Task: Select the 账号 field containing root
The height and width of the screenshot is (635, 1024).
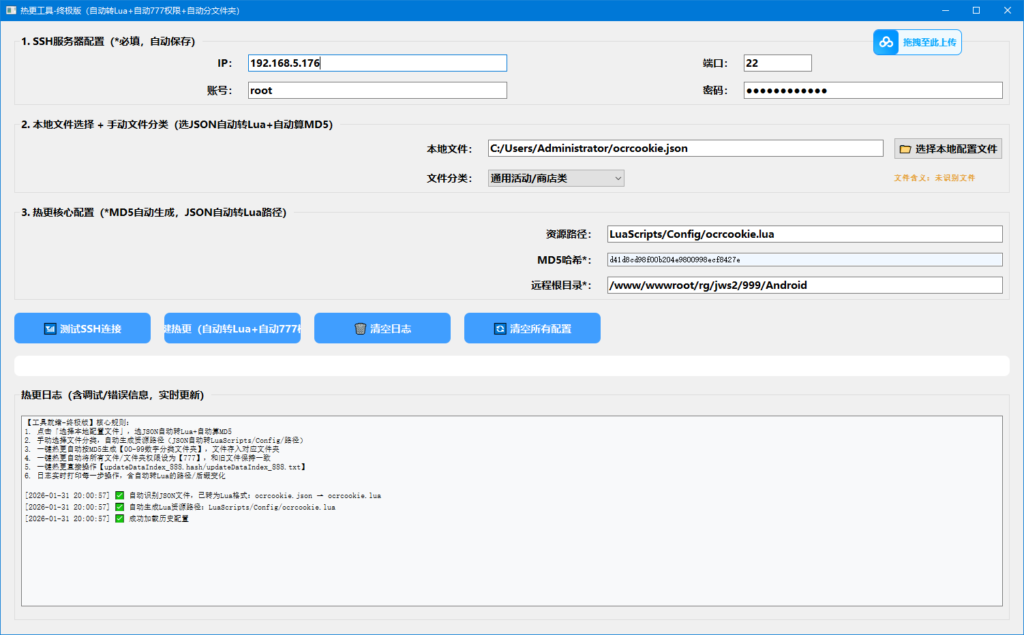Action: pos(377,91)
